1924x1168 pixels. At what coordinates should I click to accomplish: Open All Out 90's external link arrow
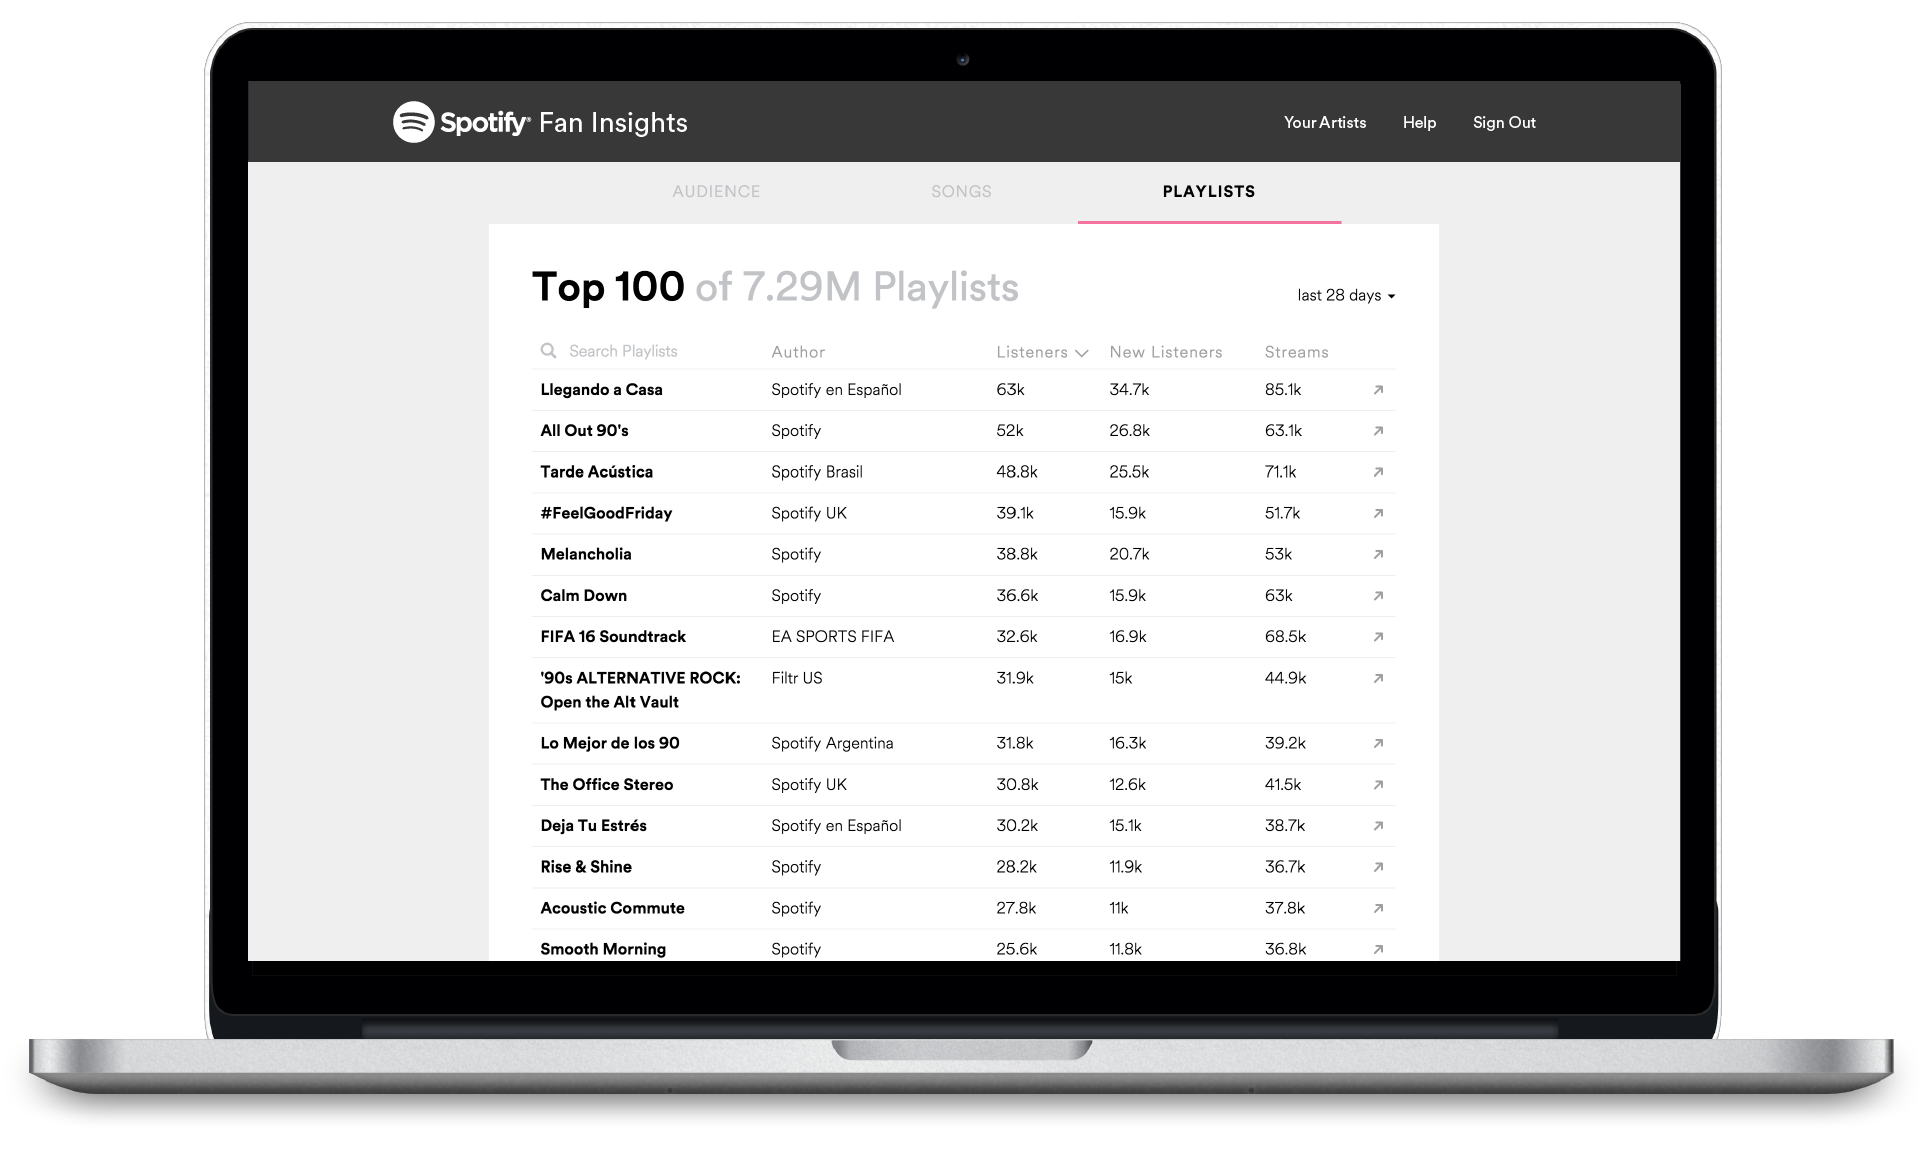tap(1378, 431)
